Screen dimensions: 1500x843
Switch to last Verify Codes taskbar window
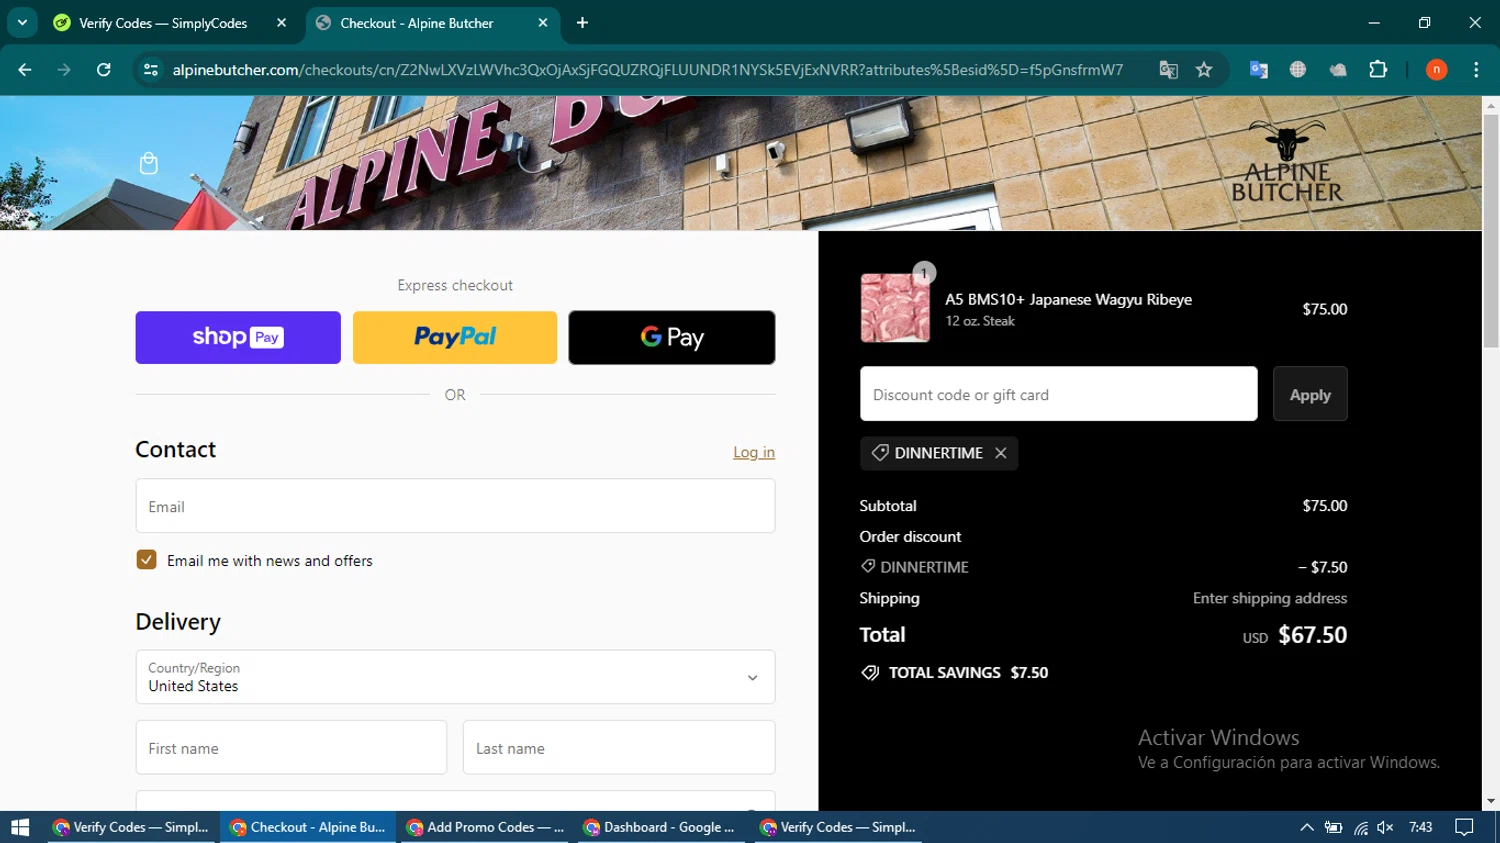(839, 827)
